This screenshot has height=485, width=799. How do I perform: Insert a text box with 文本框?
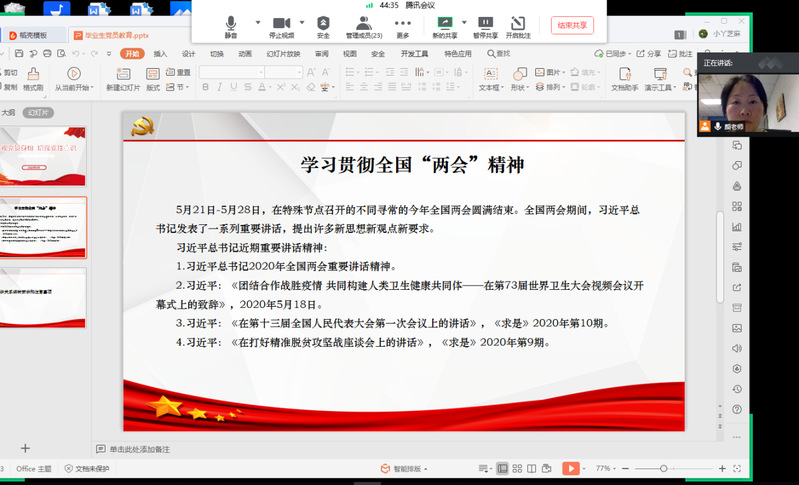click(x=490, y=78)
